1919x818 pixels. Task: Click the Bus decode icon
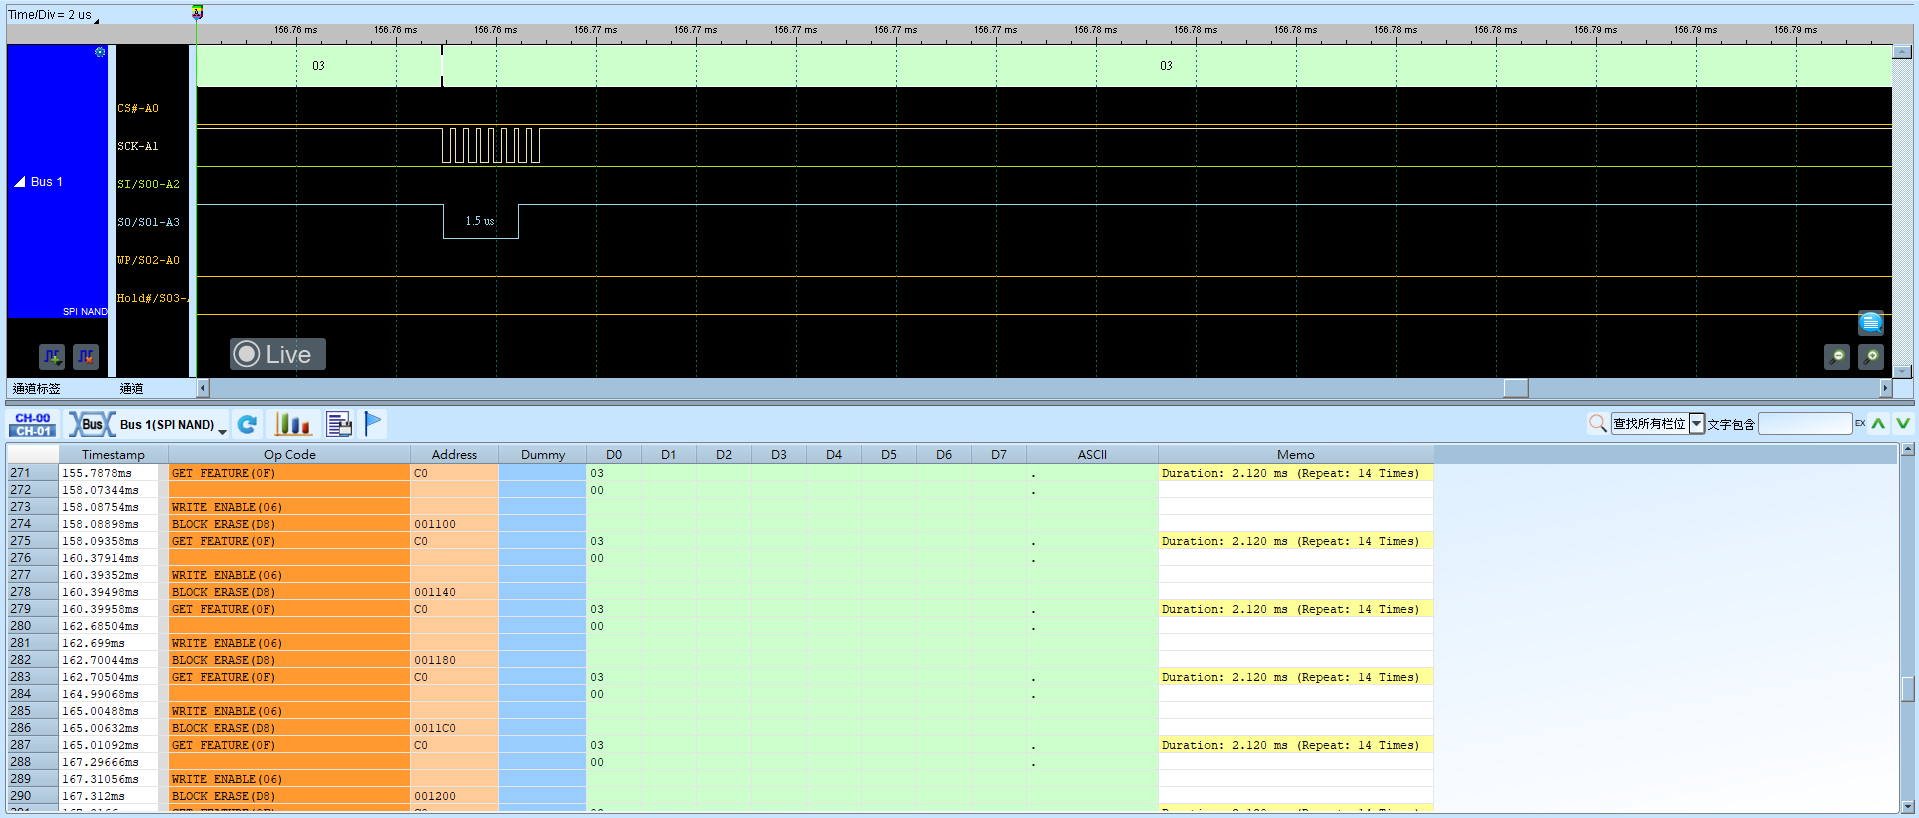[92, 424]
